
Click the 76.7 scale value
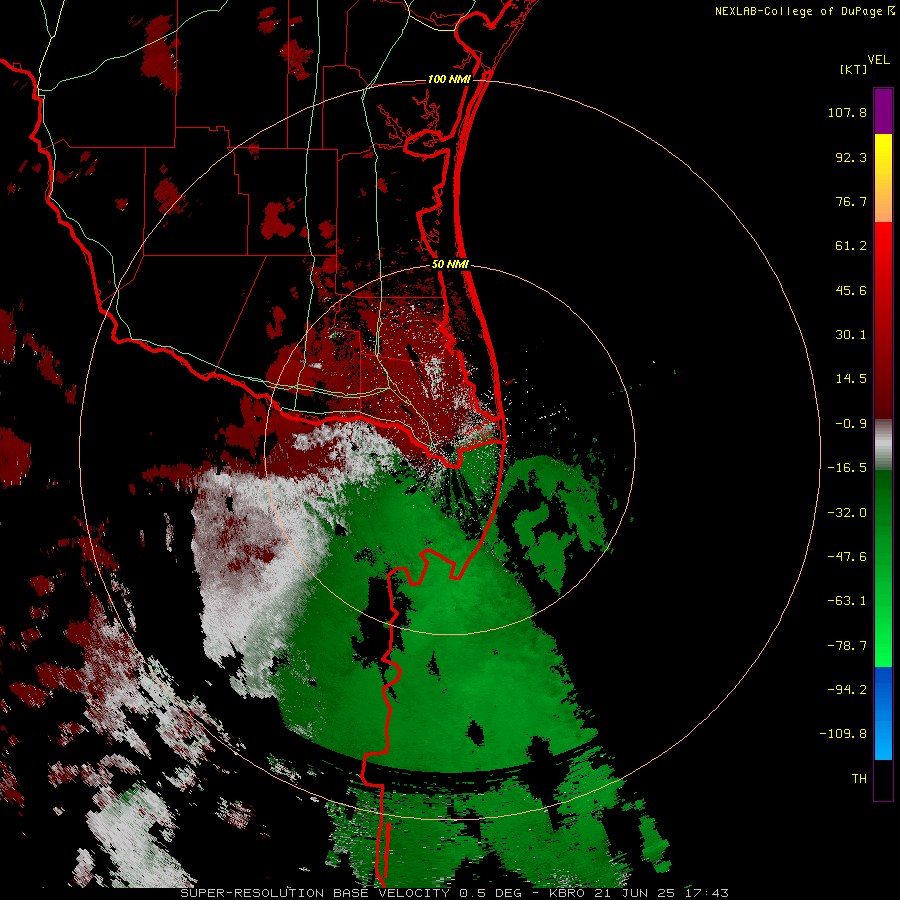pos(851,201)
